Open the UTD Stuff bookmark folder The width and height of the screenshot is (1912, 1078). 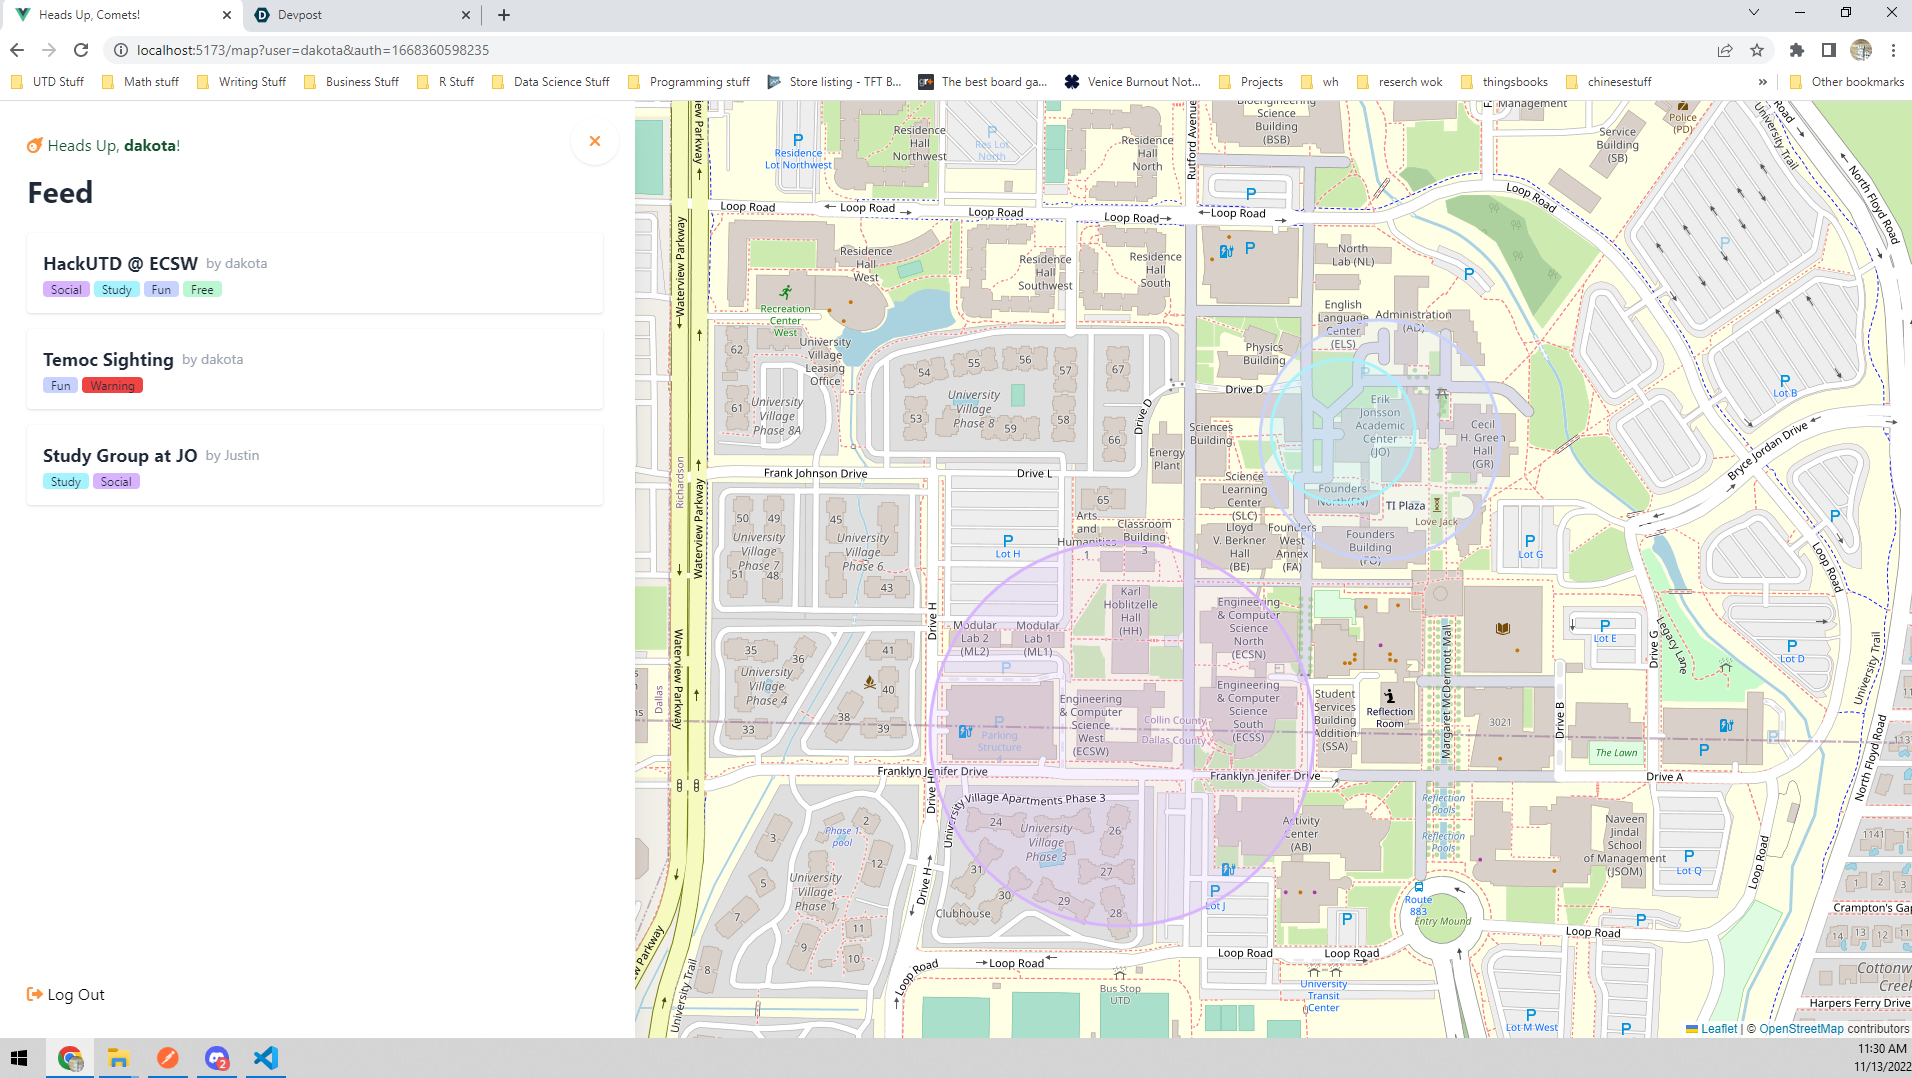47,82
